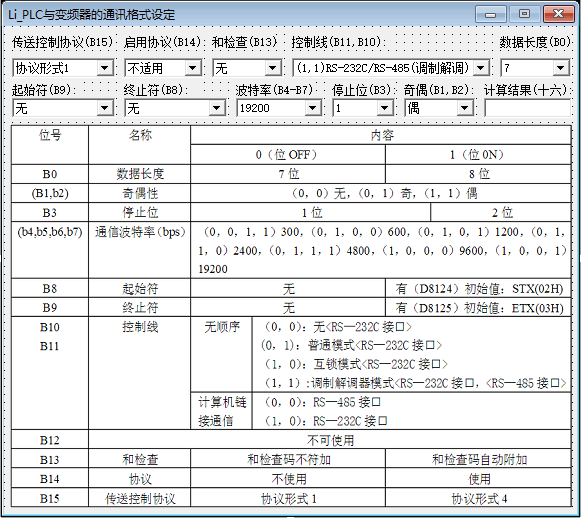Click the B3 bit number cell
581x518 pixels.
tap(50, 213)
